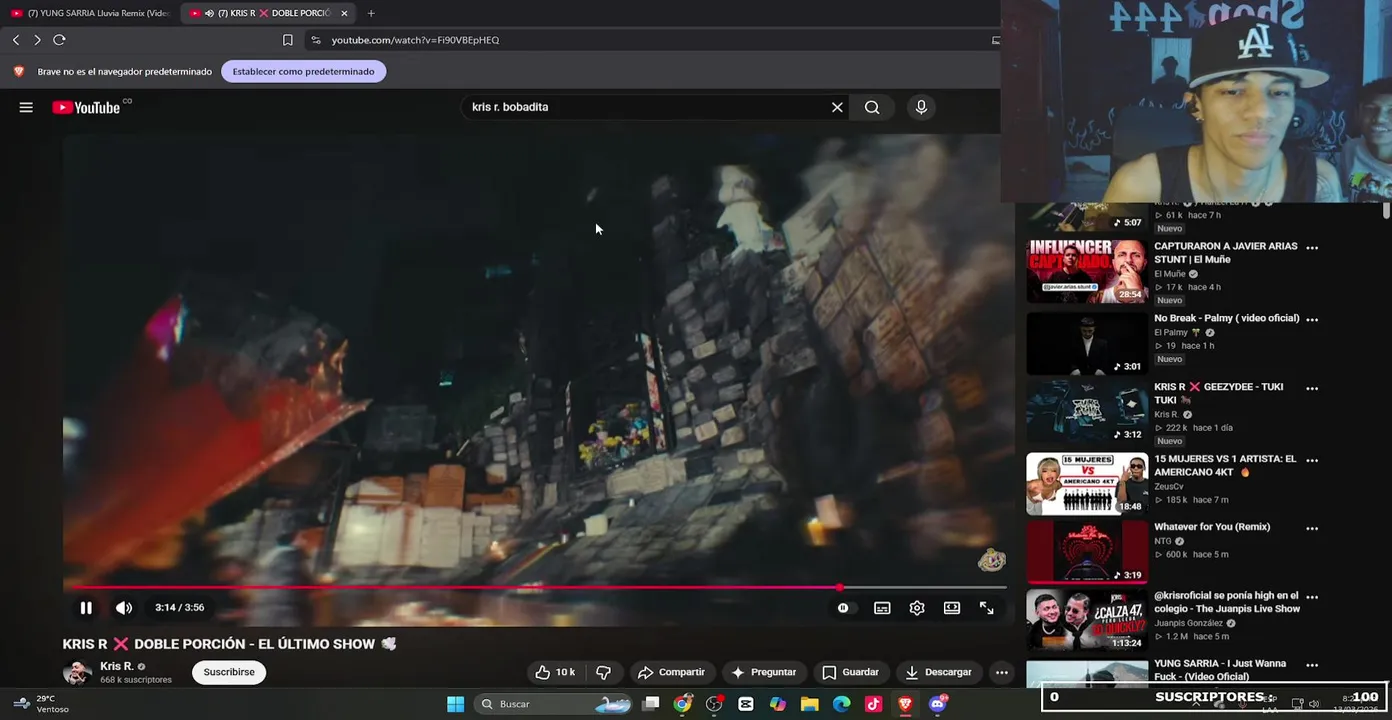Viewport: 1392px width, 720px height.
Task: Click the taskbar Buscar search box
Action: (x=555, y=704)
